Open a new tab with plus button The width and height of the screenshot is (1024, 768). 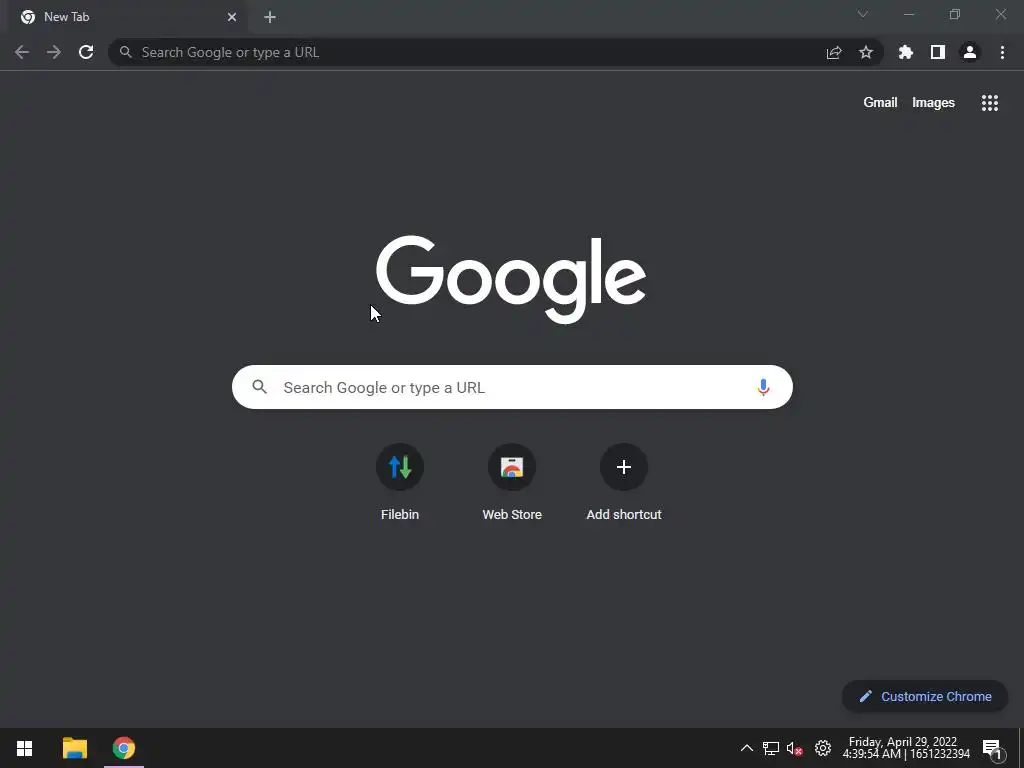tap(270, 17)
